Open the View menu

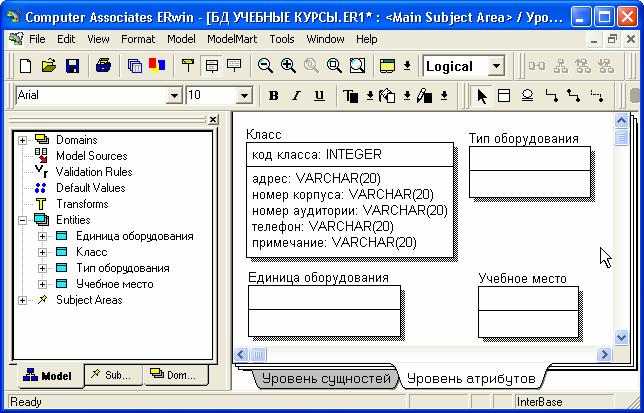[98, 39]
